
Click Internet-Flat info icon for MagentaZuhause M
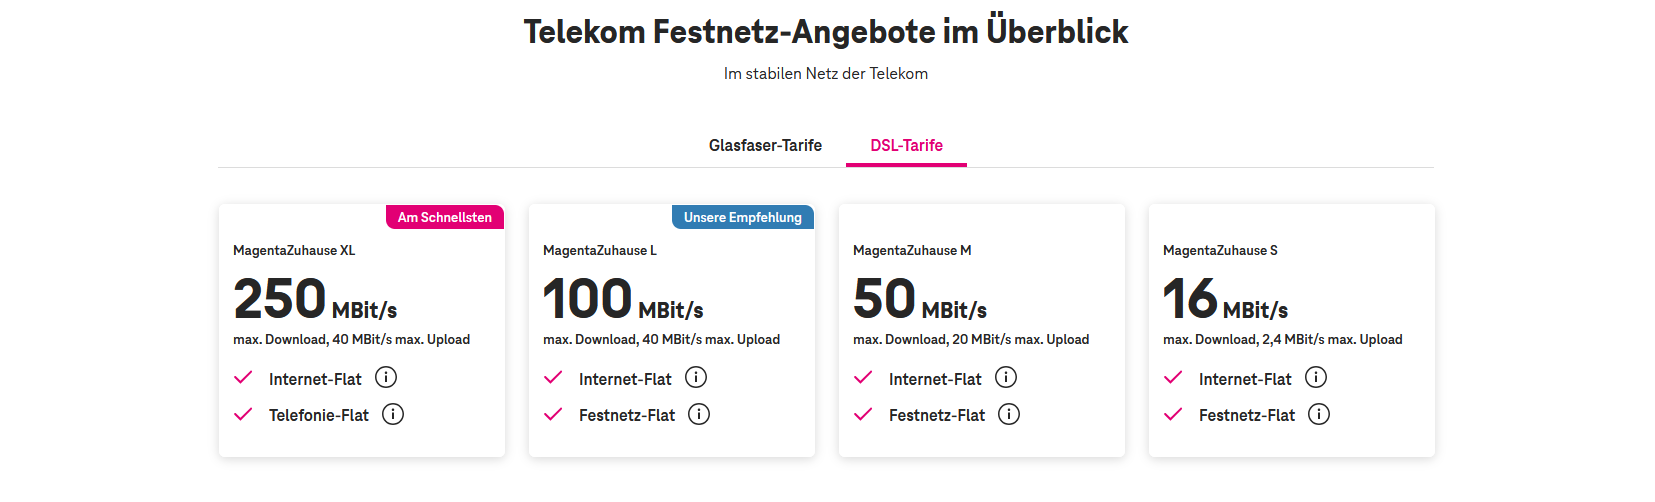(x=1006, y=377)
